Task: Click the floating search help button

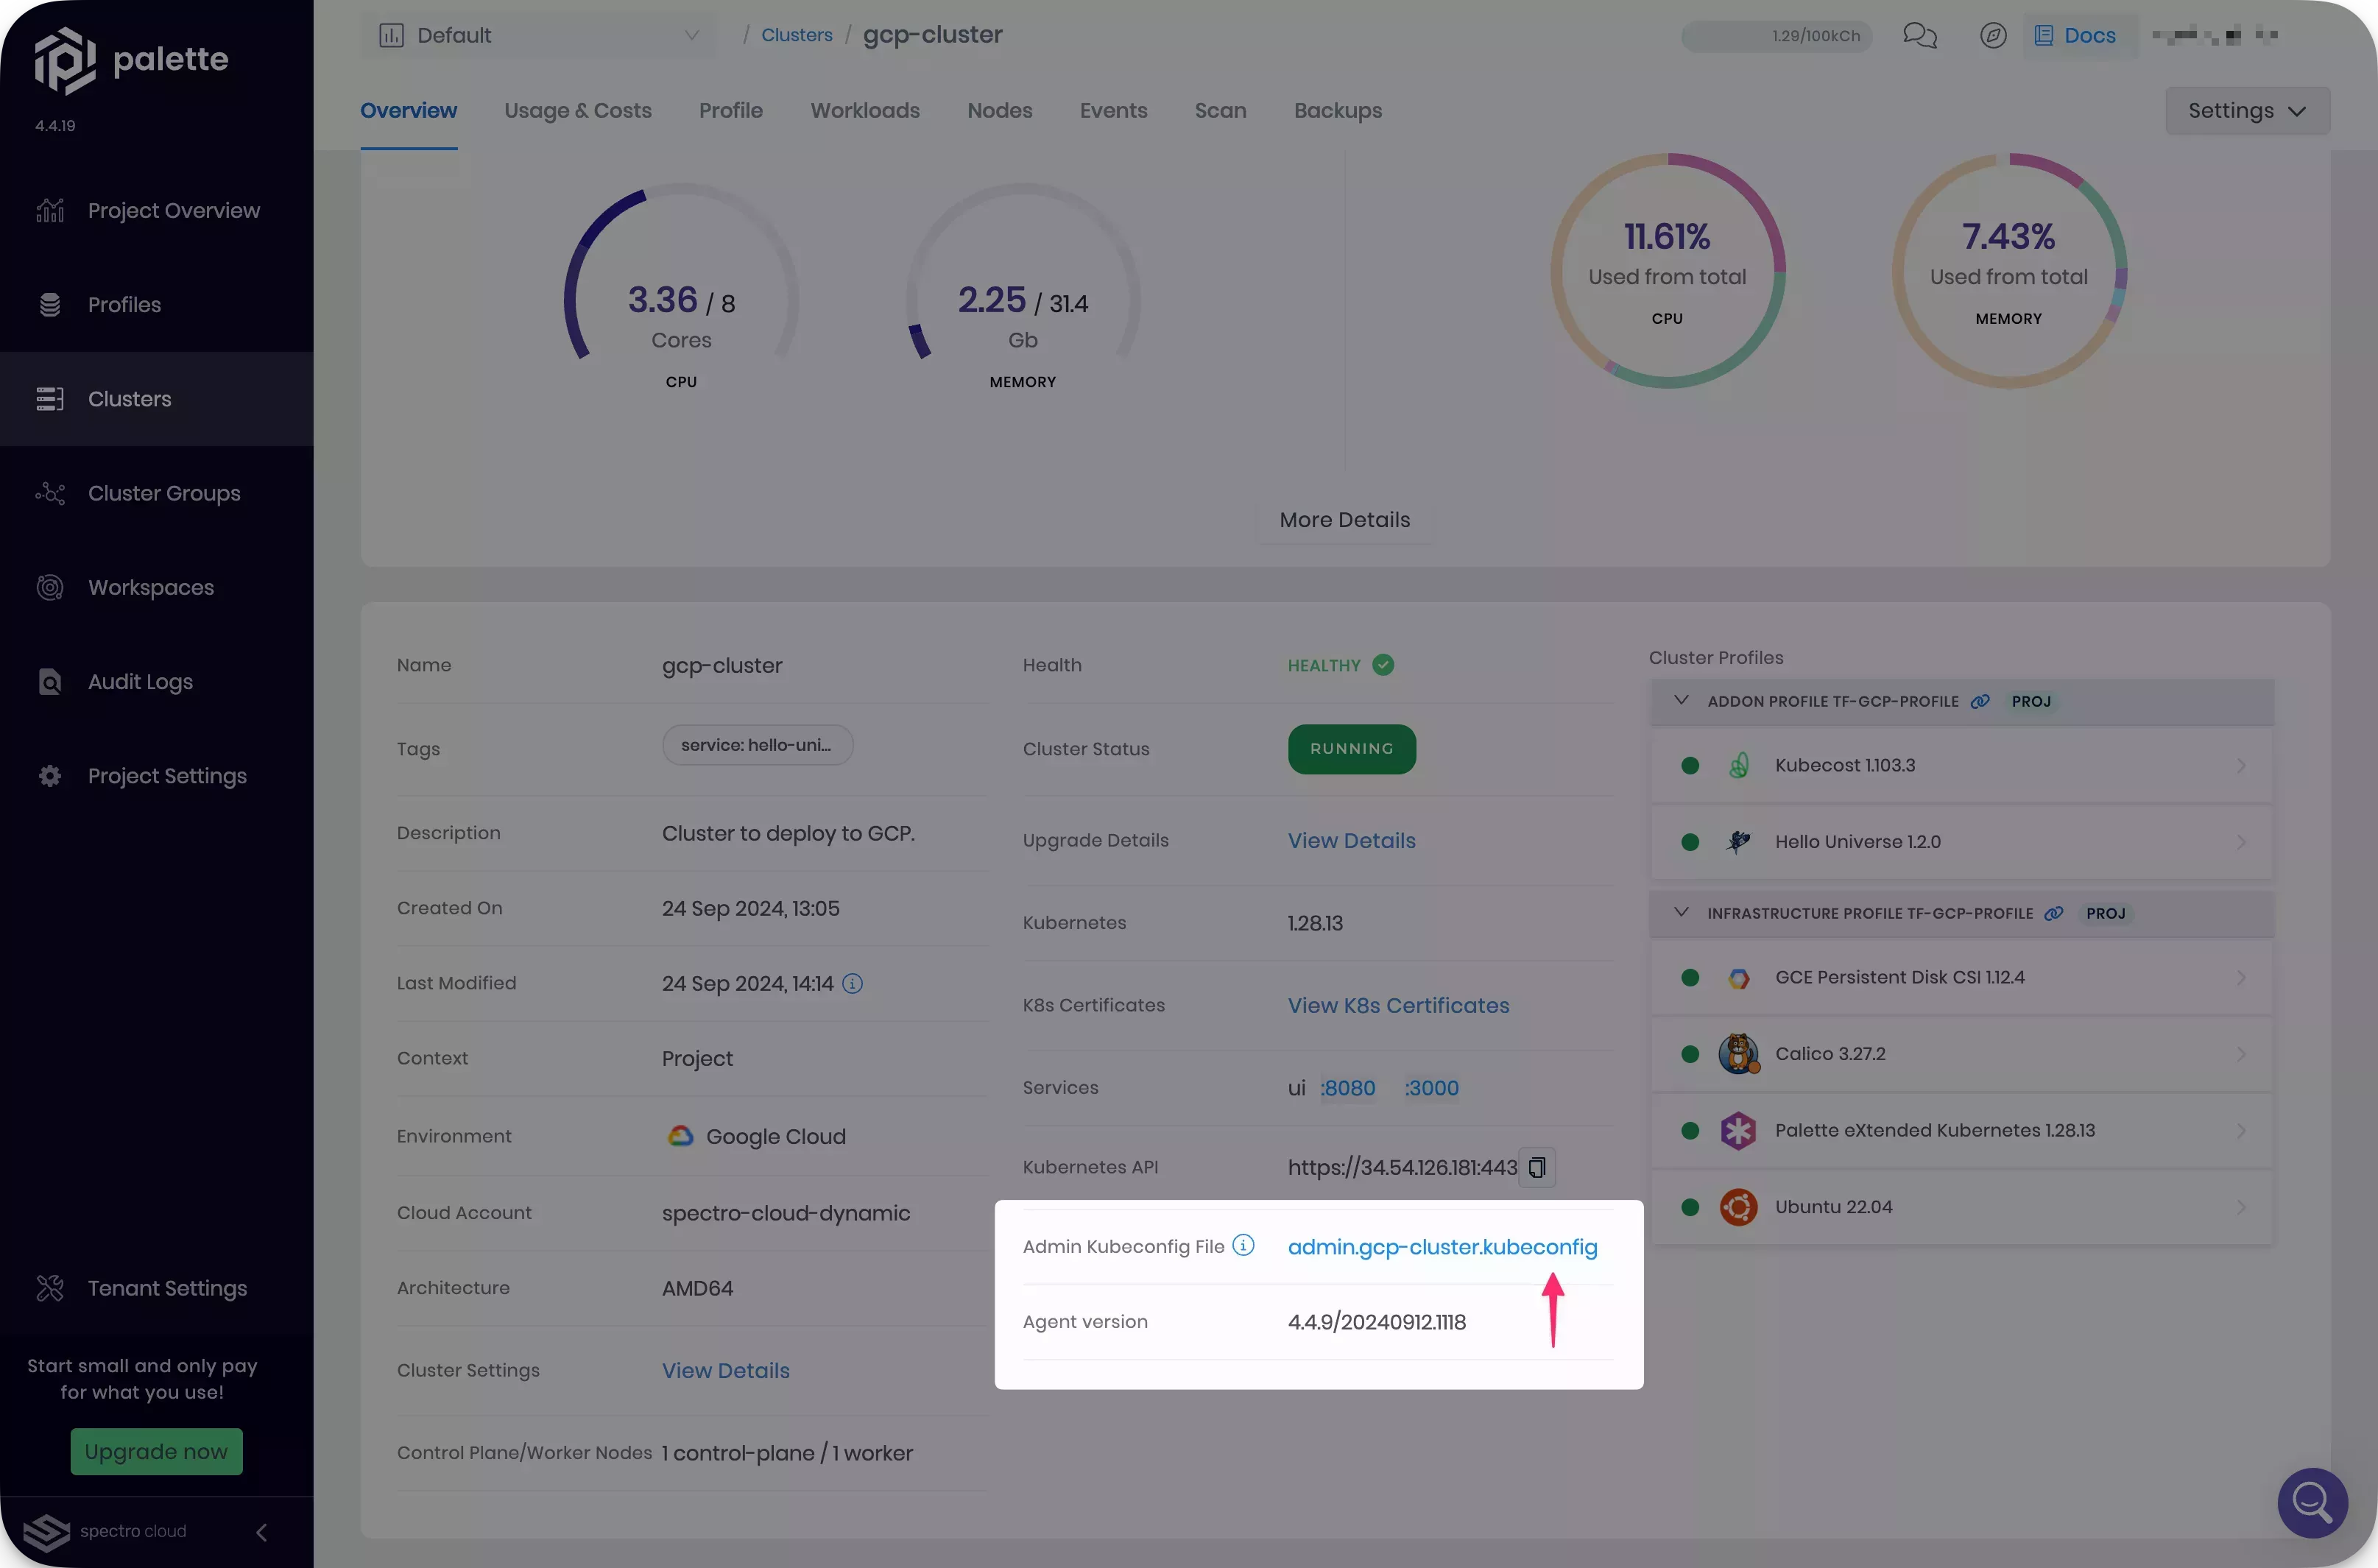Action: pos(2311,1502)
